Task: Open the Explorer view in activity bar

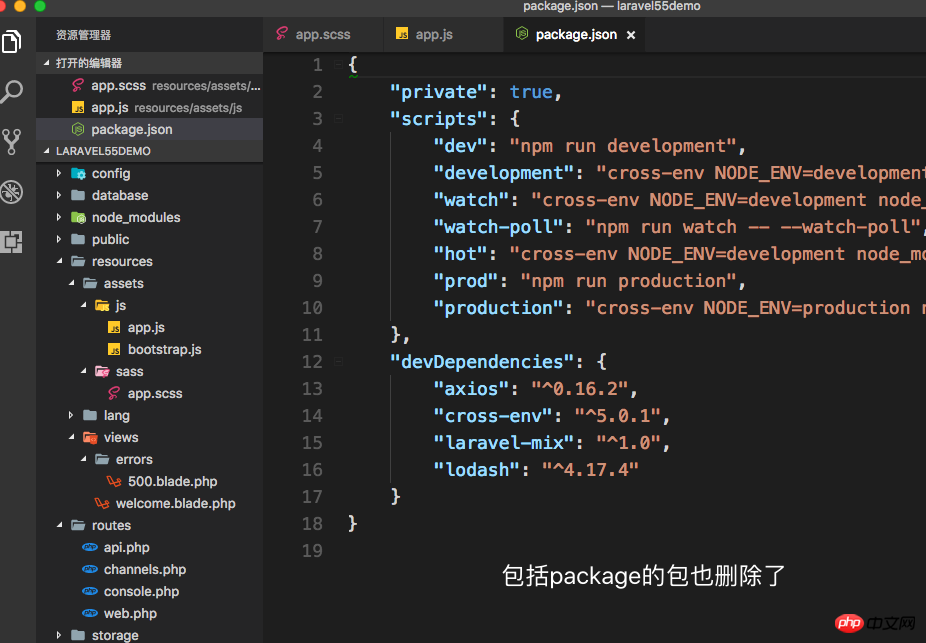Action: pyautogui.click(x=12, y=41)
